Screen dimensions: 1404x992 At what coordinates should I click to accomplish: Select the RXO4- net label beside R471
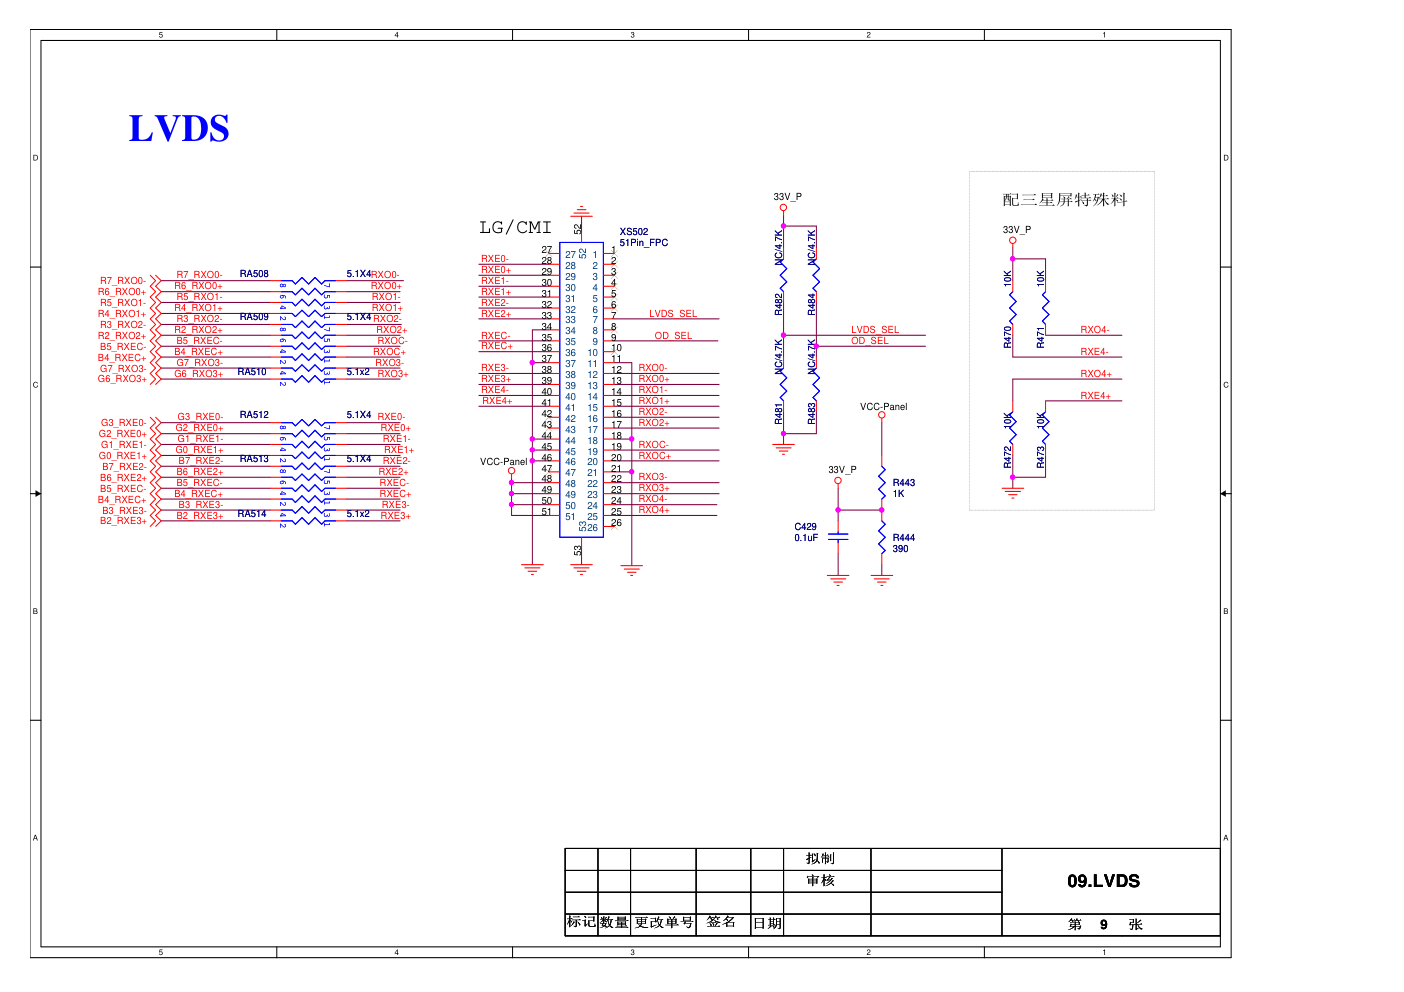point(1094,329)
